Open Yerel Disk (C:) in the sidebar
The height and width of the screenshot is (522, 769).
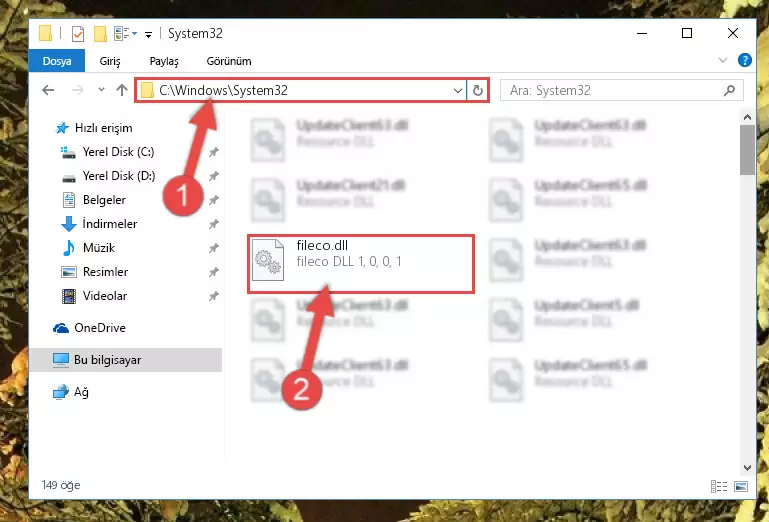pyautogui.click(x=118, y=152)
